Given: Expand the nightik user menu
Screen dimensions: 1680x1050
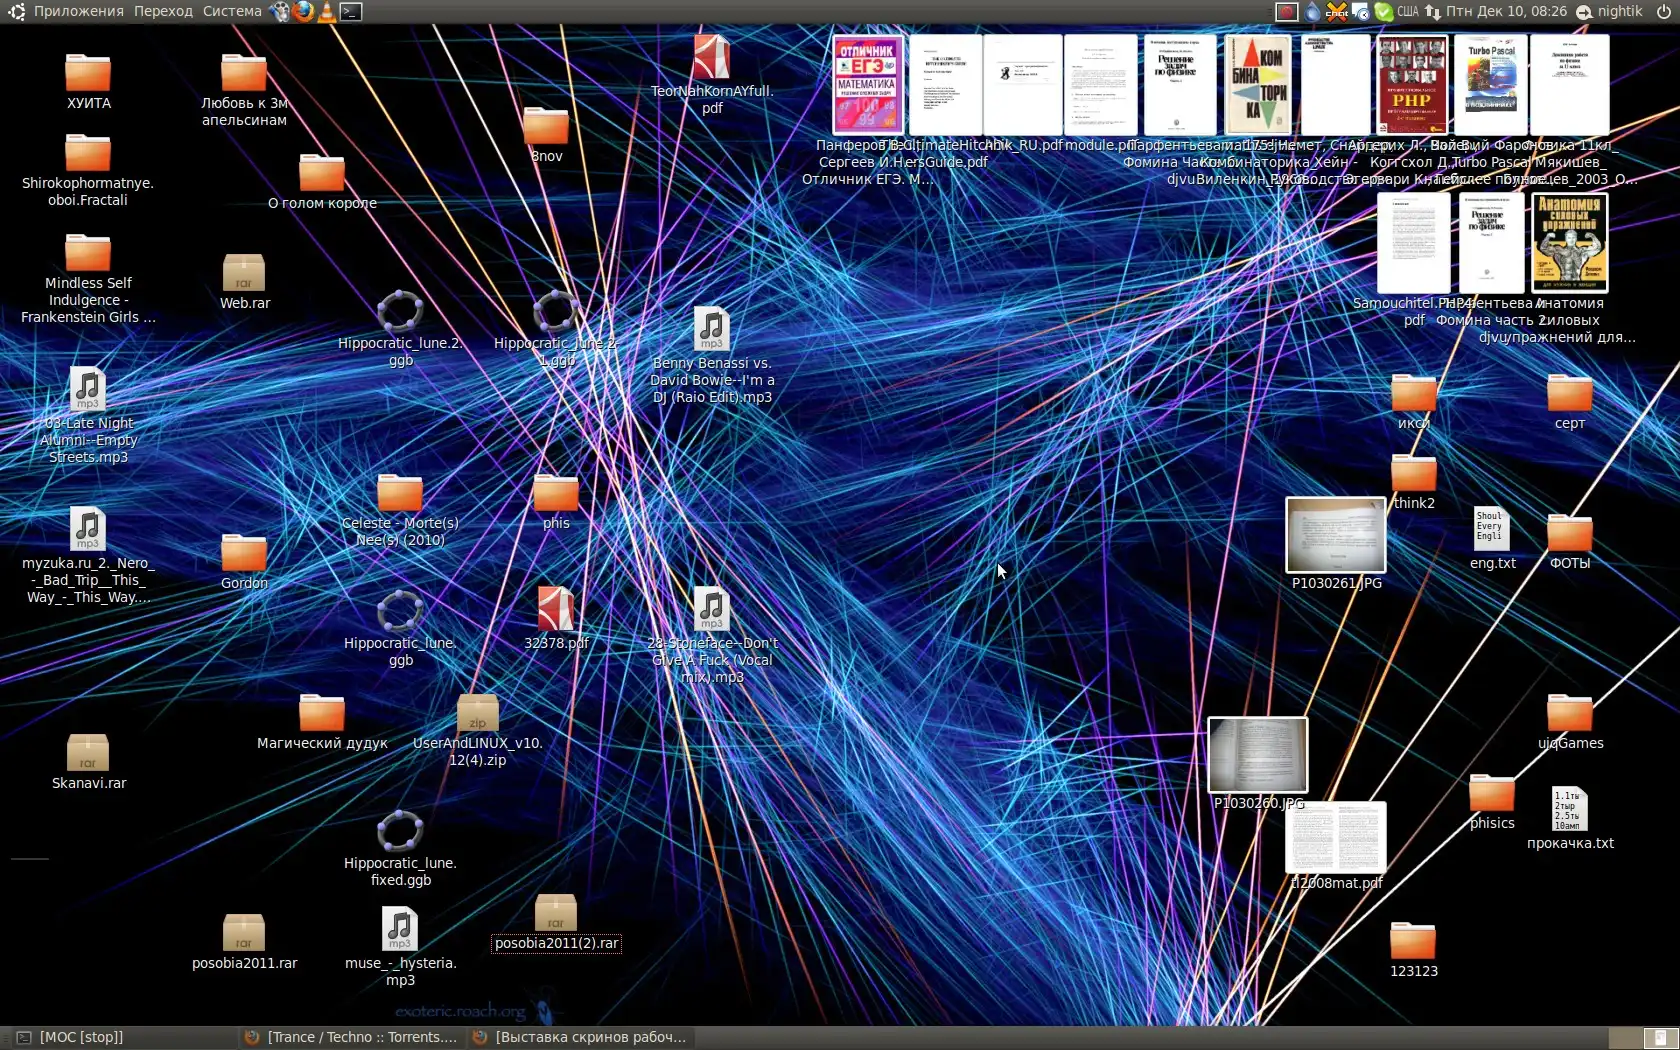Looking at the screenshot, I should coord(1610,12).
